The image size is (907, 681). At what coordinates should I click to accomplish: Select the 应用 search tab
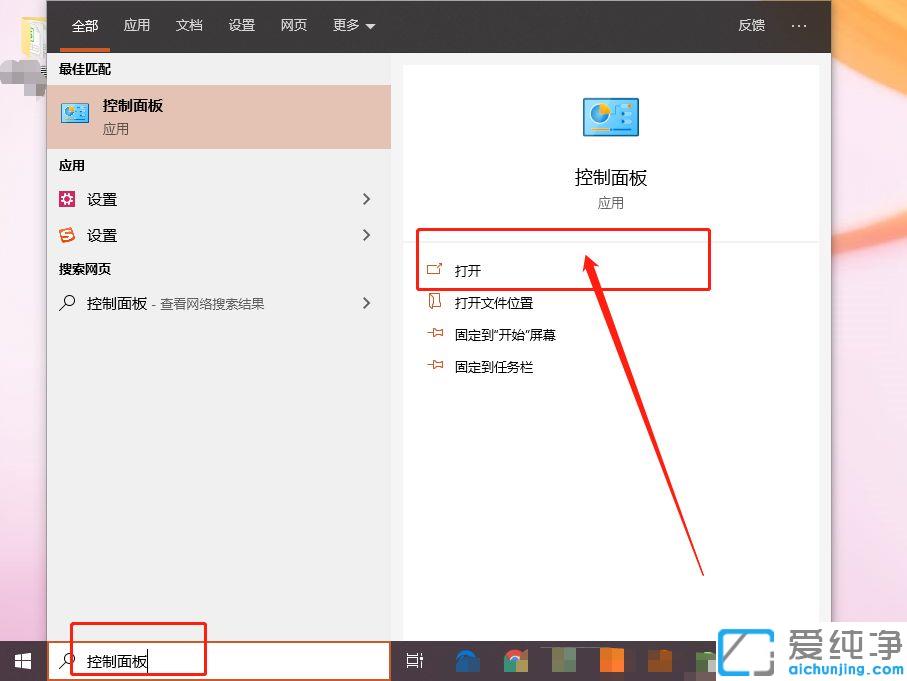136,26
